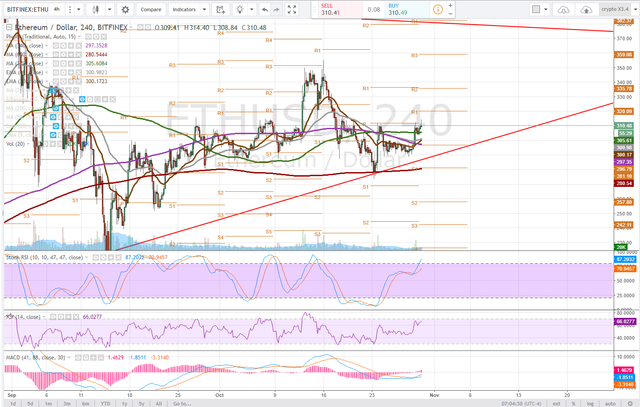Select the YTD time range
Viewport: 640px width, 407px height.
click(x=105, y=404)
